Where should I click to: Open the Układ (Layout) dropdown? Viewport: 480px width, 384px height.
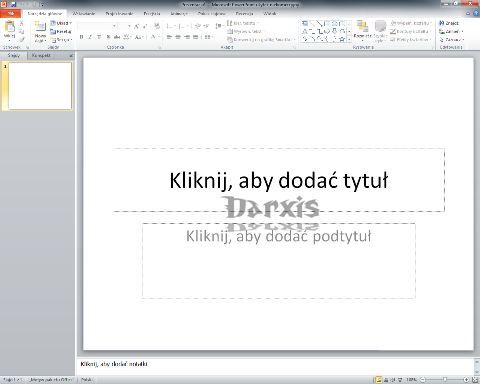[x=61, y=23]
